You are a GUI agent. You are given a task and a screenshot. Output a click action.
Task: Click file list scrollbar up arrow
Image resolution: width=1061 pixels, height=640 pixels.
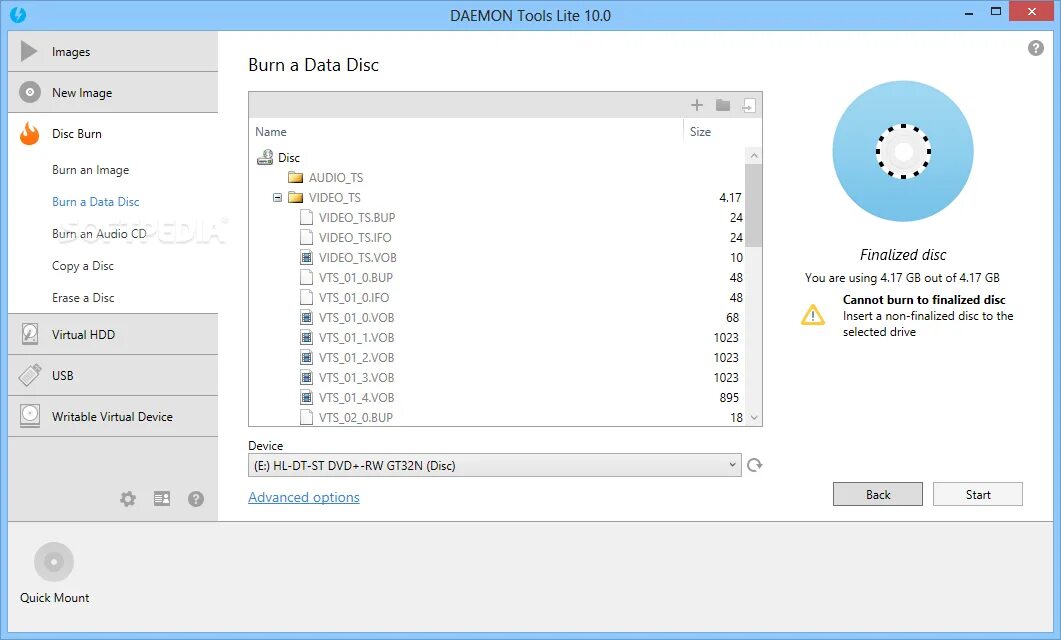coord(754,156)
